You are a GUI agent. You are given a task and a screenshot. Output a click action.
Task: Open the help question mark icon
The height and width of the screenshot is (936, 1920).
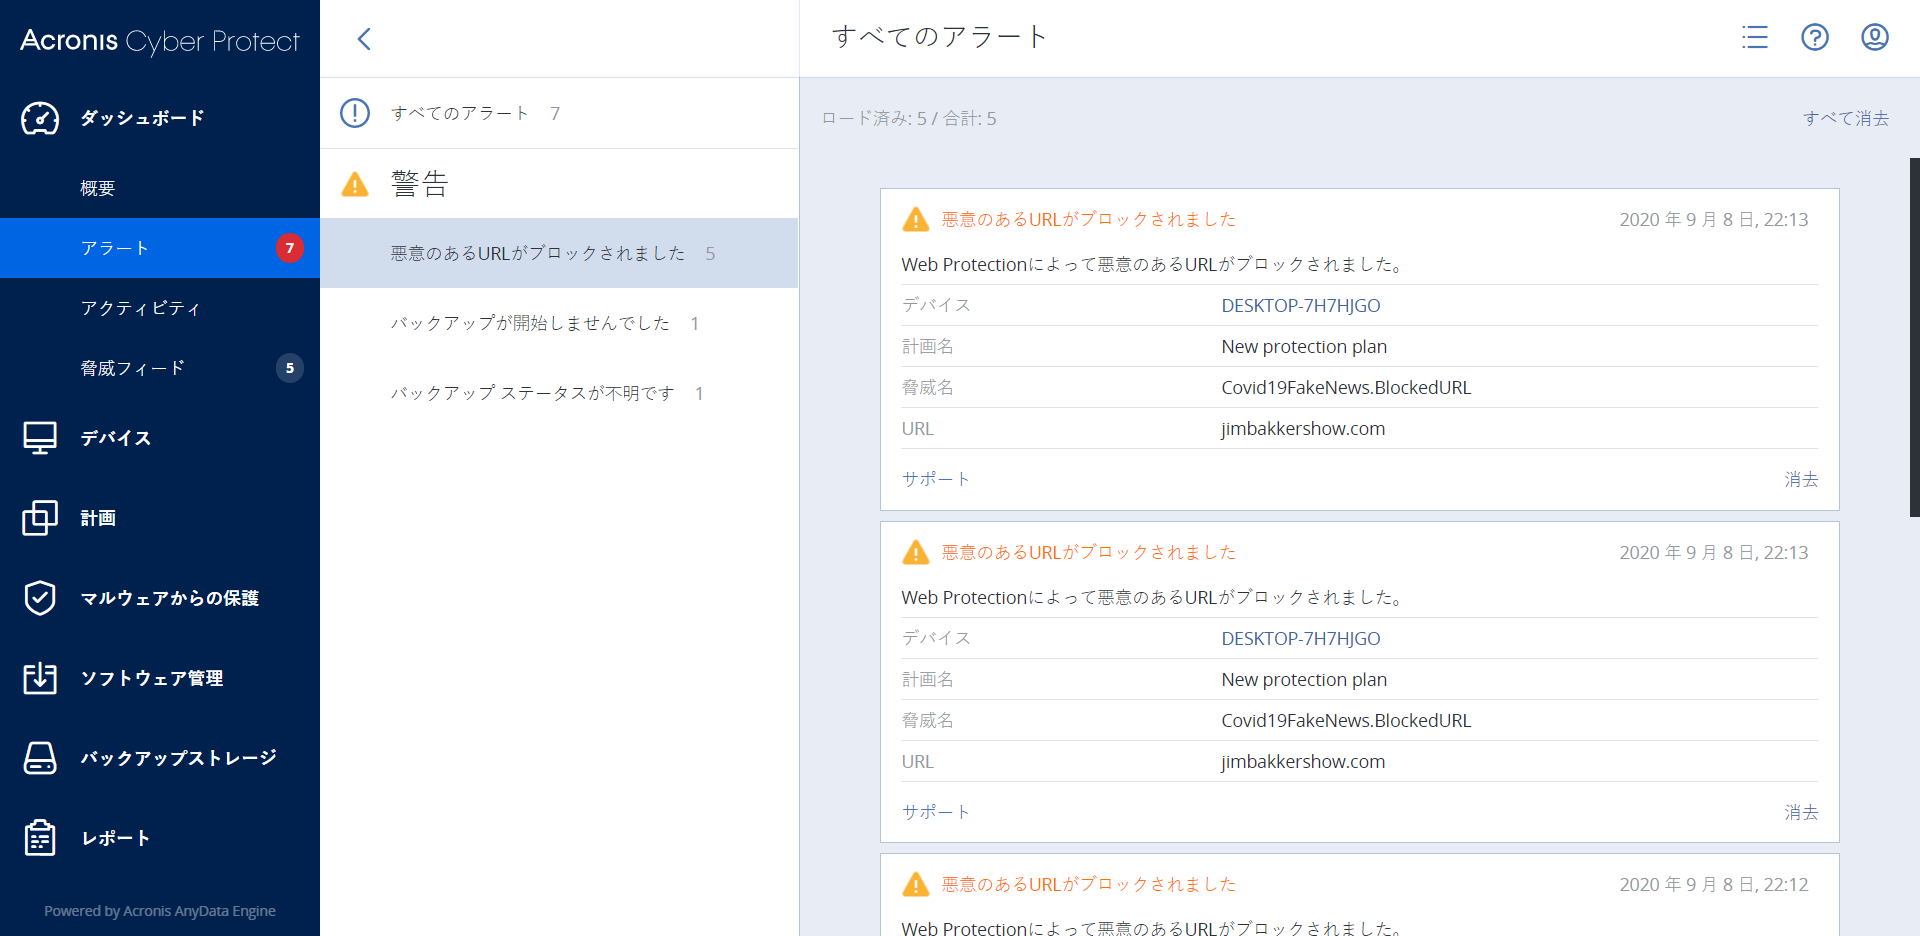[1814, 37]
